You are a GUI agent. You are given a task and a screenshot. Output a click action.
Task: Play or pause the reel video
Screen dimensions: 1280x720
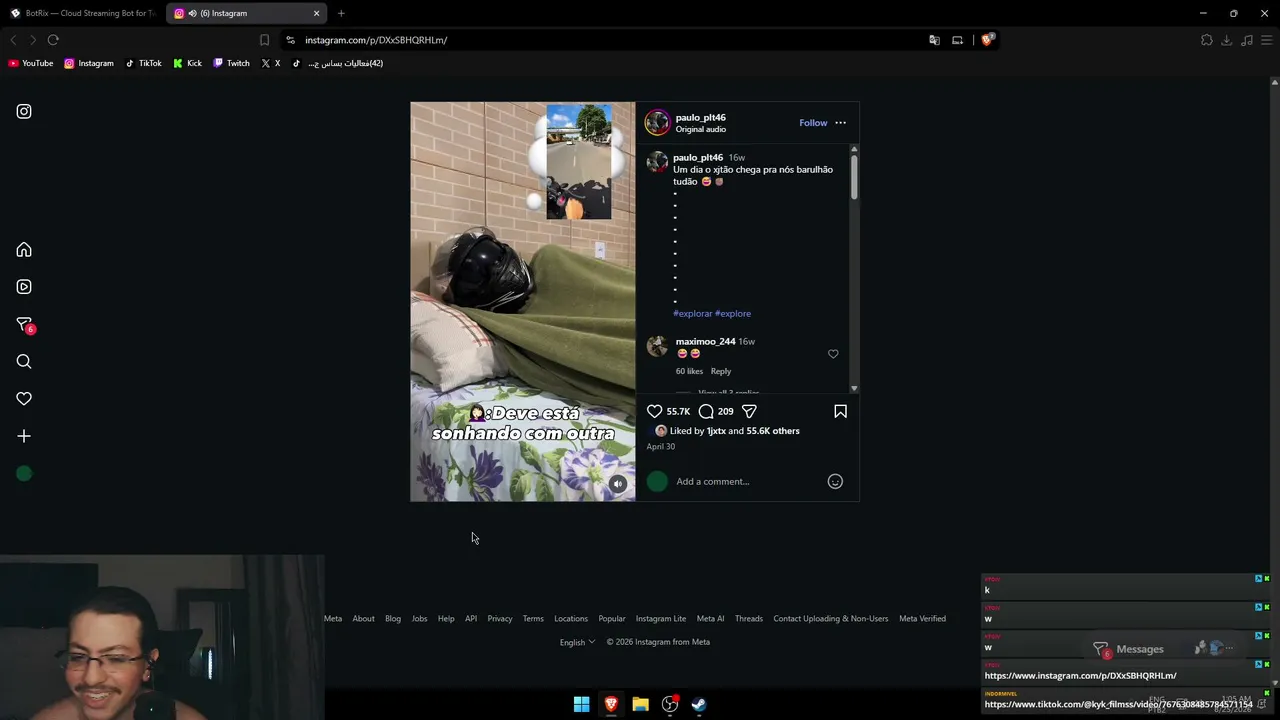pos(522,301)
